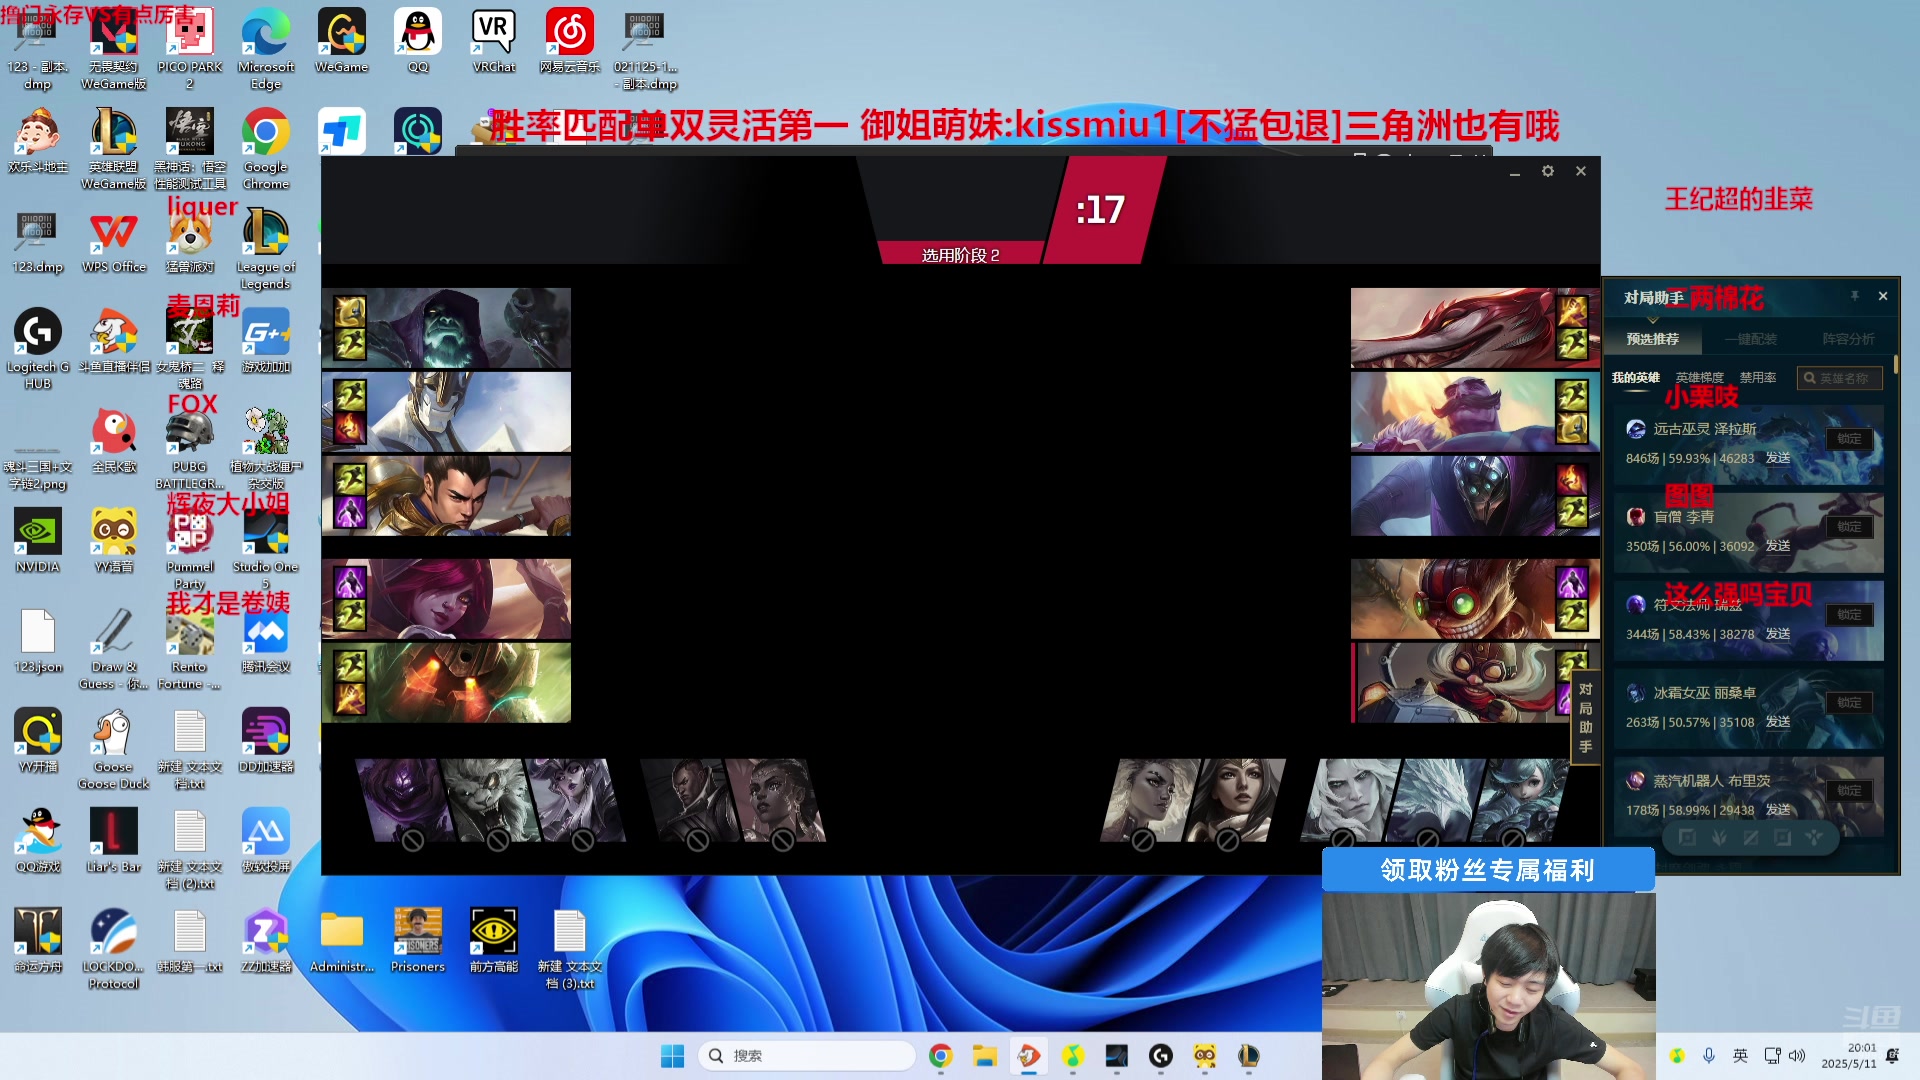Open the League client settings gear
The image size is (1920, 1080).
pyautogui.click(x=1548, y=171)
